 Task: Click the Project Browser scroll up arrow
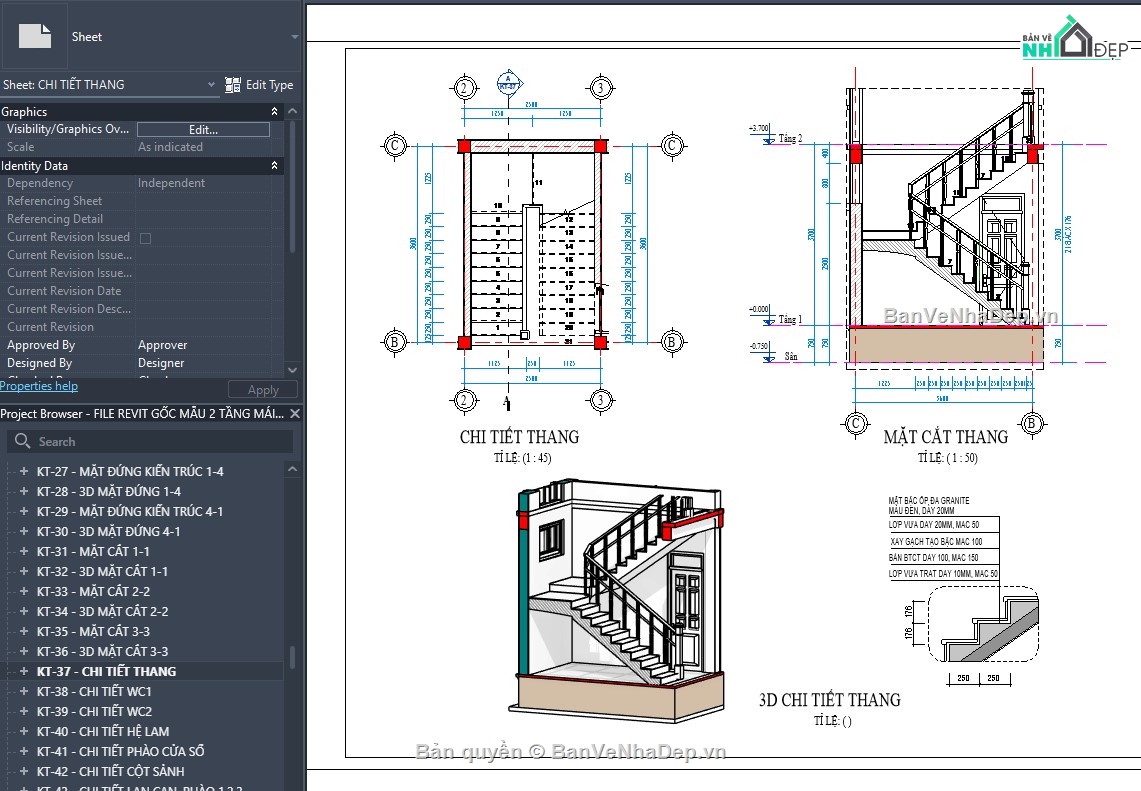tap(293, 469)
